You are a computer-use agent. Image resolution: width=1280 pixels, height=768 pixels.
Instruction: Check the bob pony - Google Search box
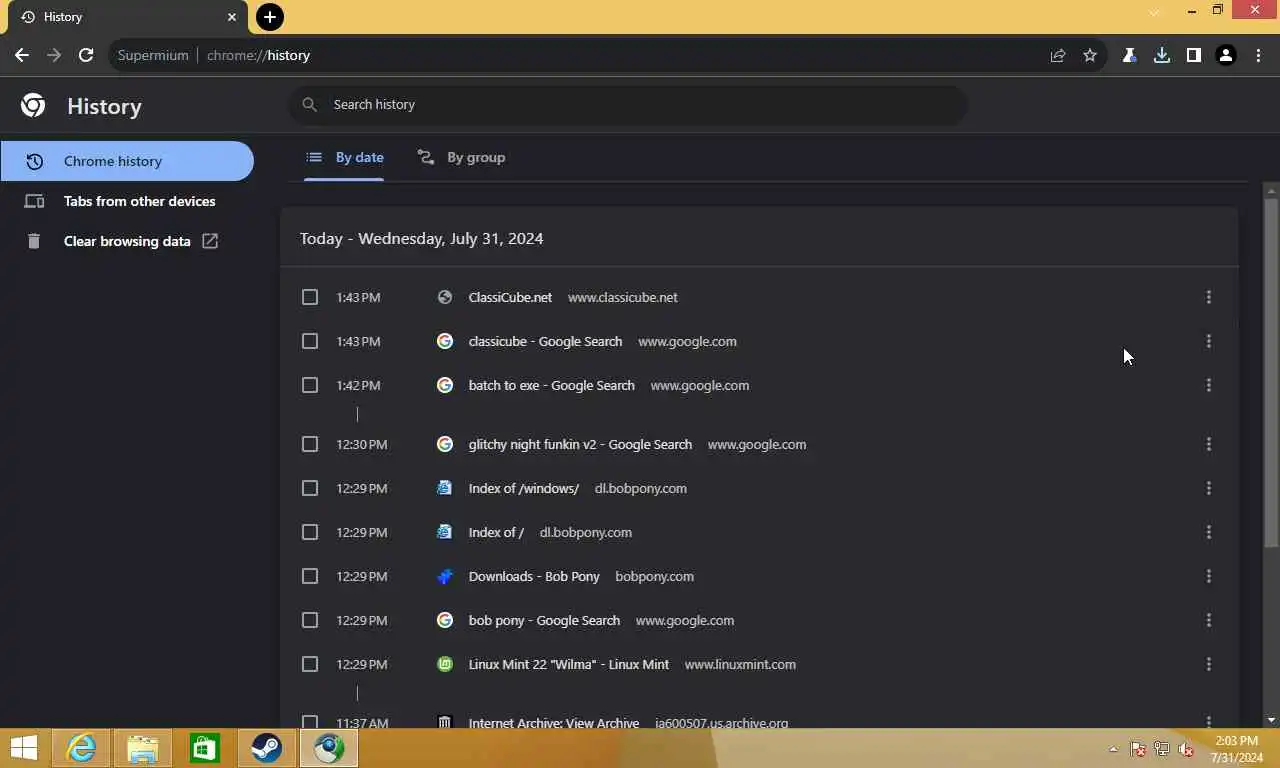310,620
